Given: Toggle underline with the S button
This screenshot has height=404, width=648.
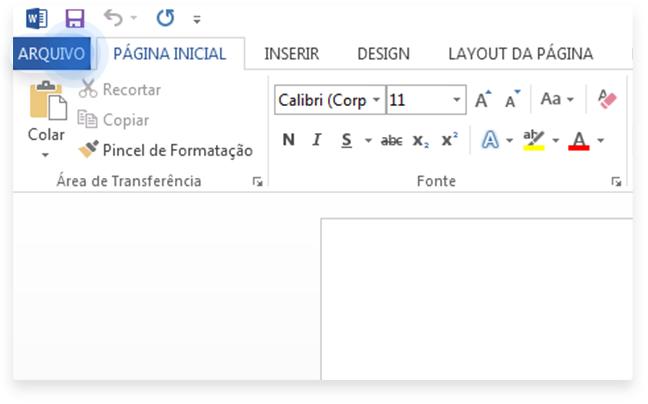Looking at the screenshot, I should (x=347, y=140).
